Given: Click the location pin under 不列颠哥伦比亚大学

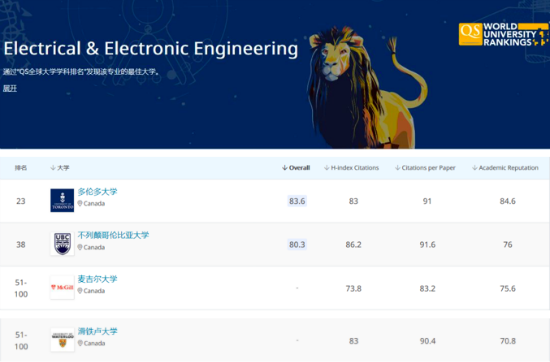Looking at the screenshot, I should click(80, 247).
